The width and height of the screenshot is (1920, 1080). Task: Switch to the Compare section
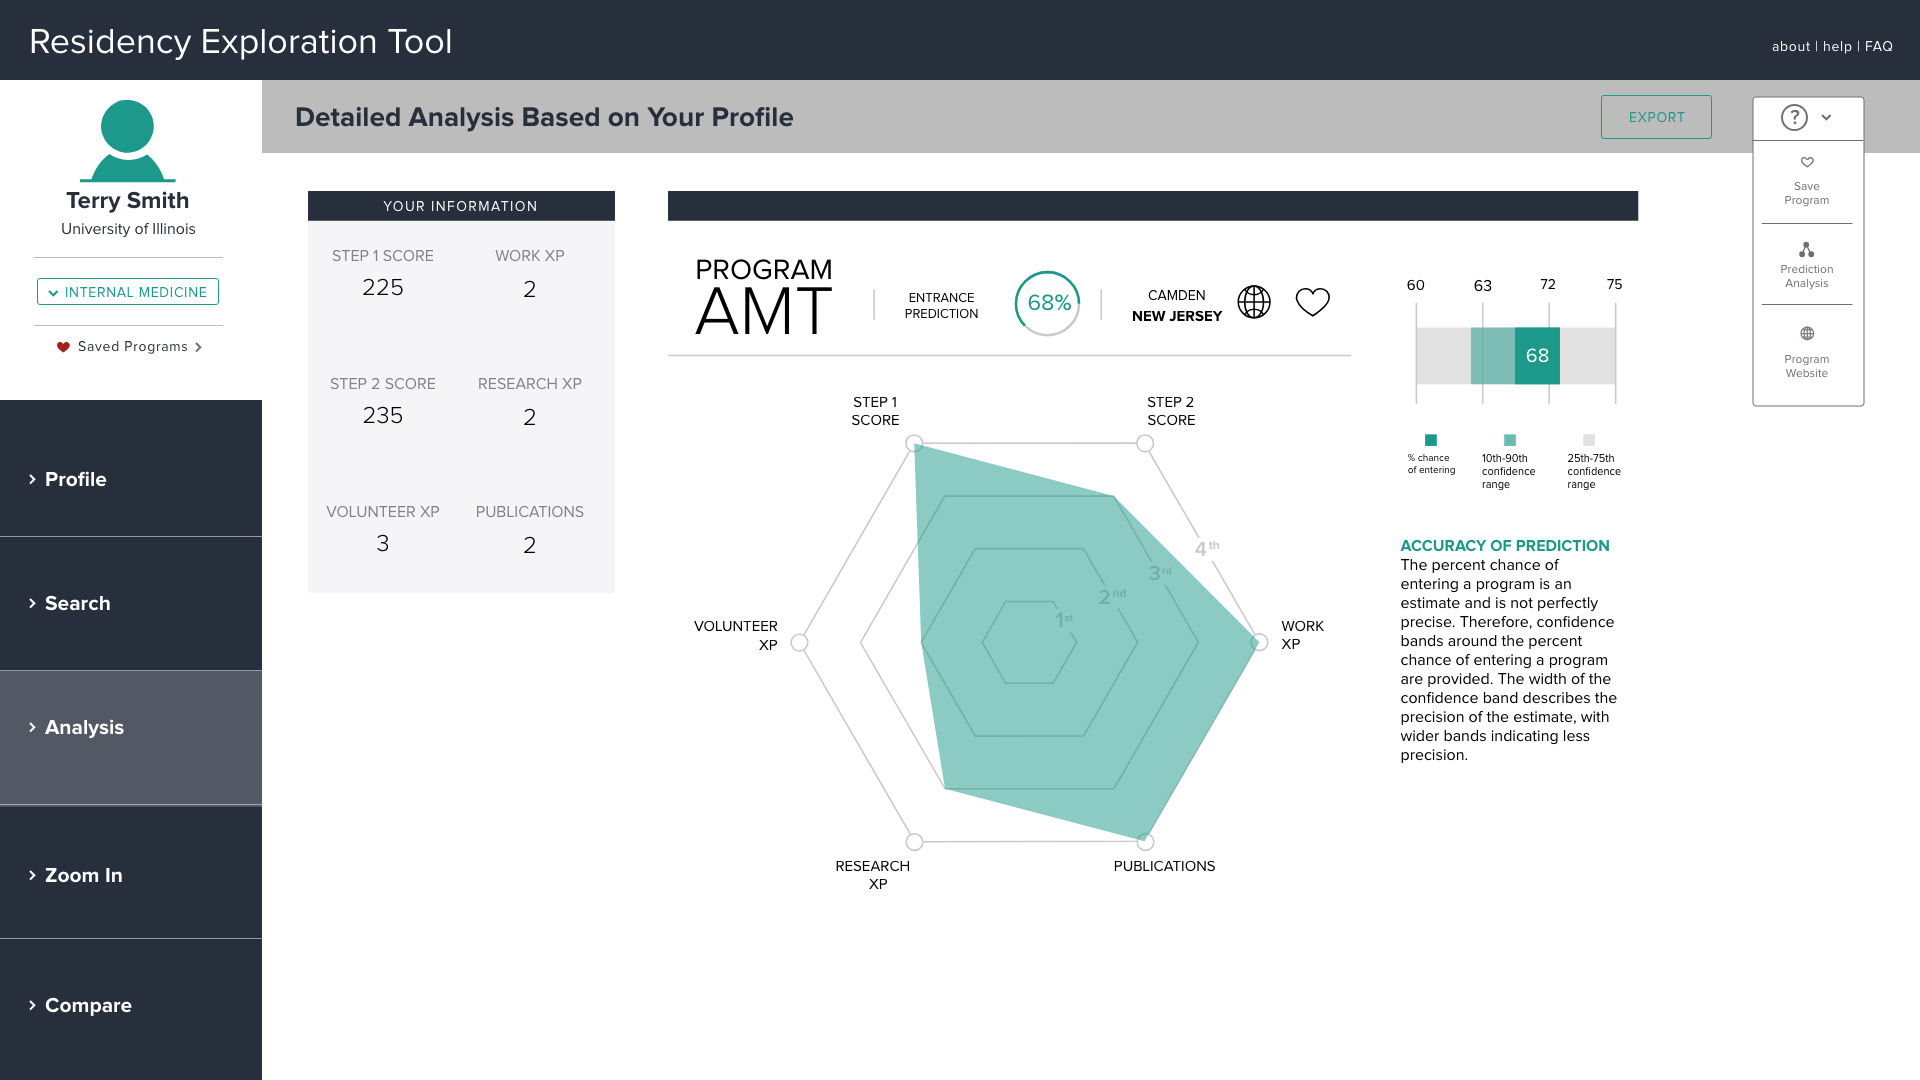88,1005
